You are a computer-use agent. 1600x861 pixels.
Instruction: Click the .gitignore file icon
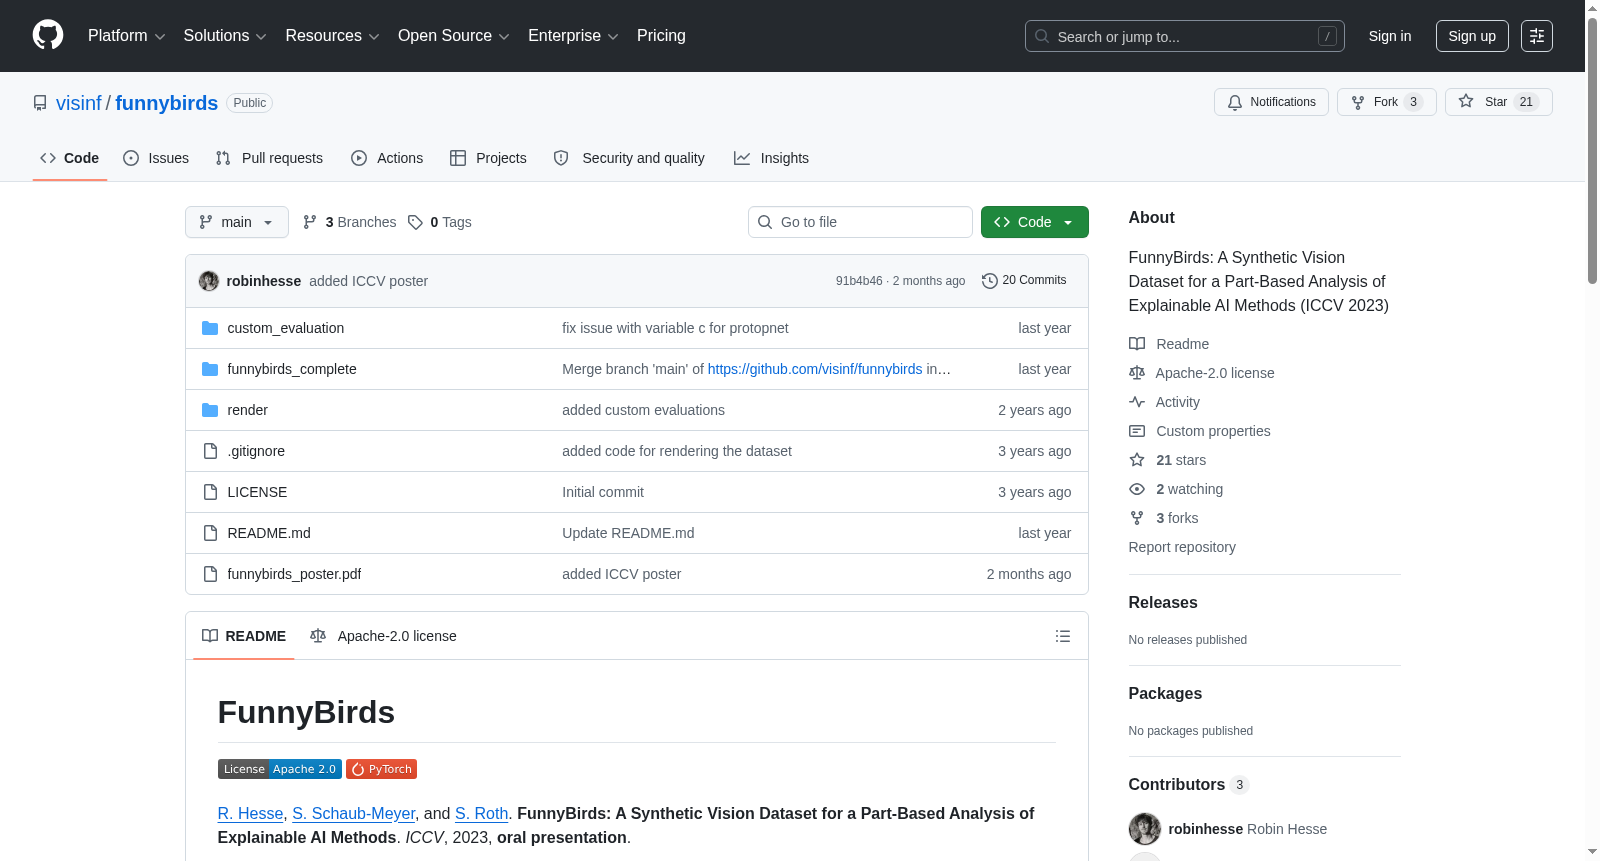[x=210, y=451]
